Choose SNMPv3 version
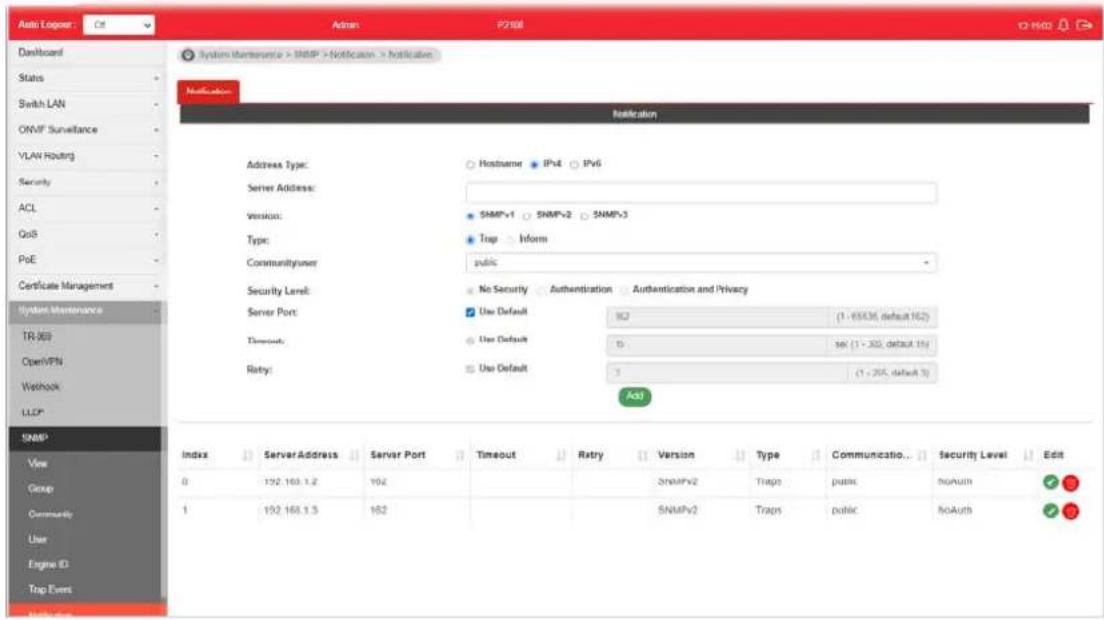Screen dimensions: 1104x620 tap(584, 216)
